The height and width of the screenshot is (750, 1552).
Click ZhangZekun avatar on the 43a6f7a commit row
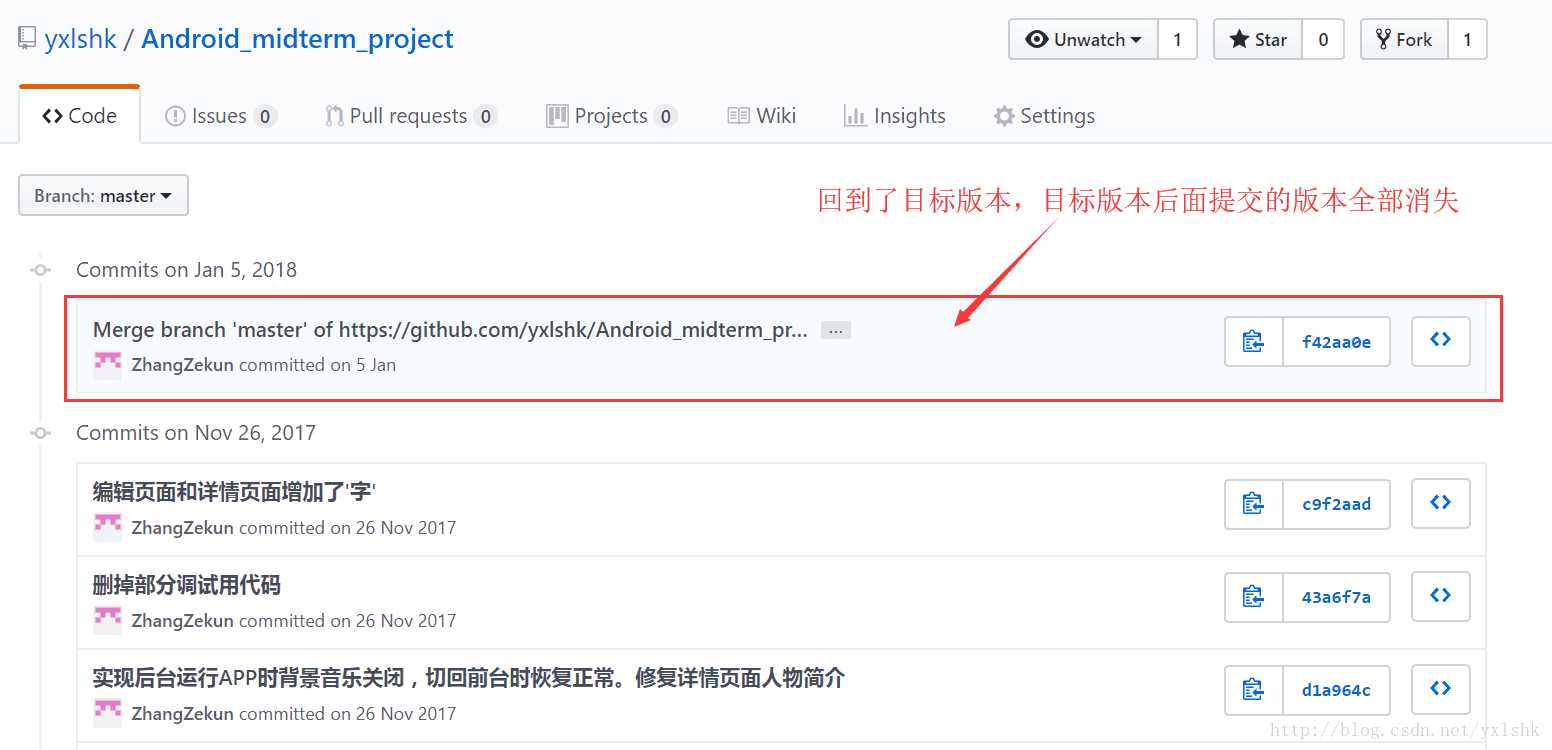[107, 620]
